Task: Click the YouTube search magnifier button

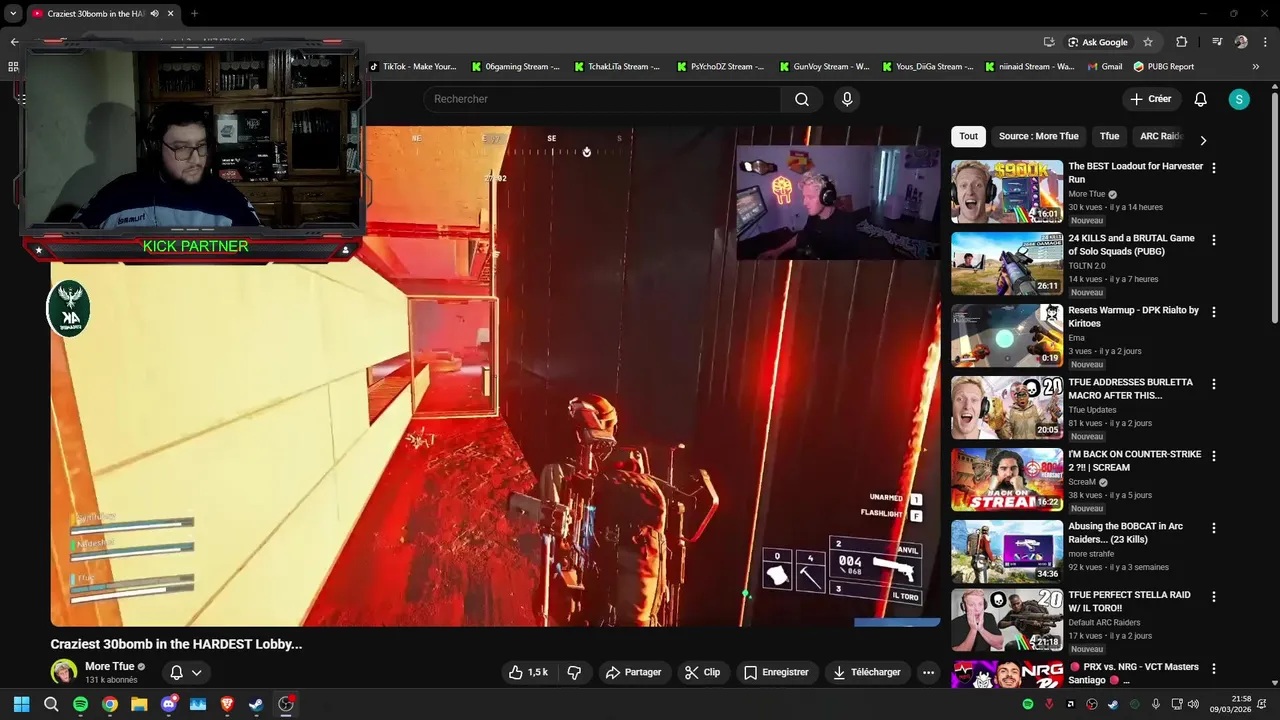Action: (x=802, y=99)
